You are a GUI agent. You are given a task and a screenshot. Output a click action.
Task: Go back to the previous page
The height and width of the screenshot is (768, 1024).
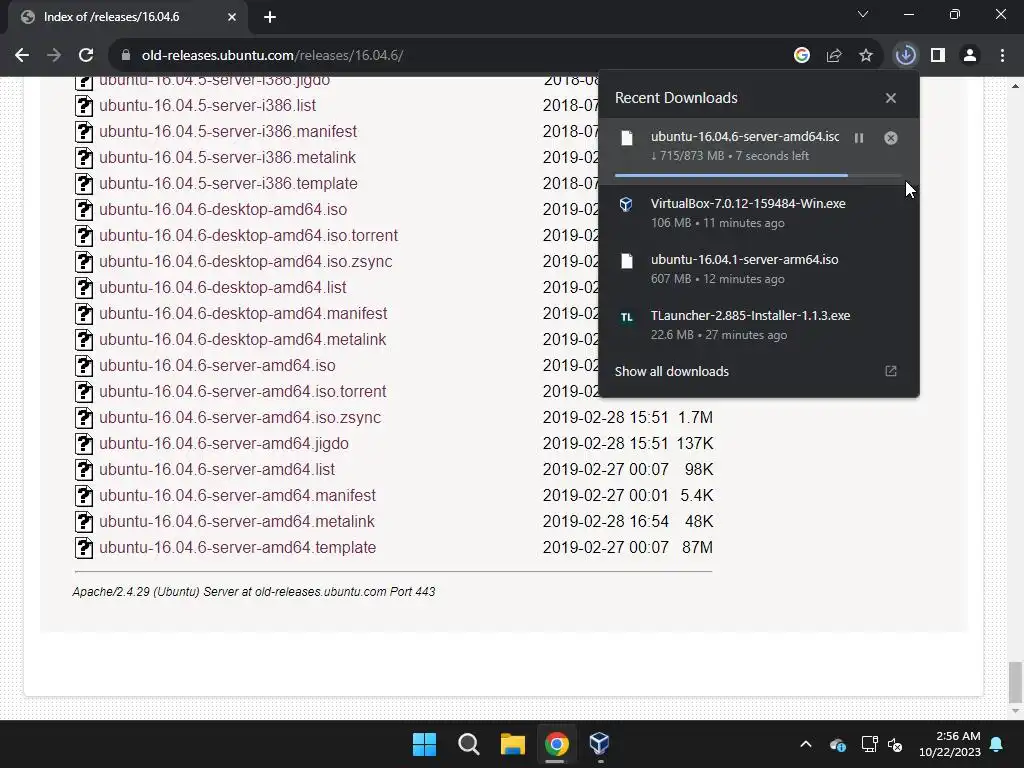22,56
